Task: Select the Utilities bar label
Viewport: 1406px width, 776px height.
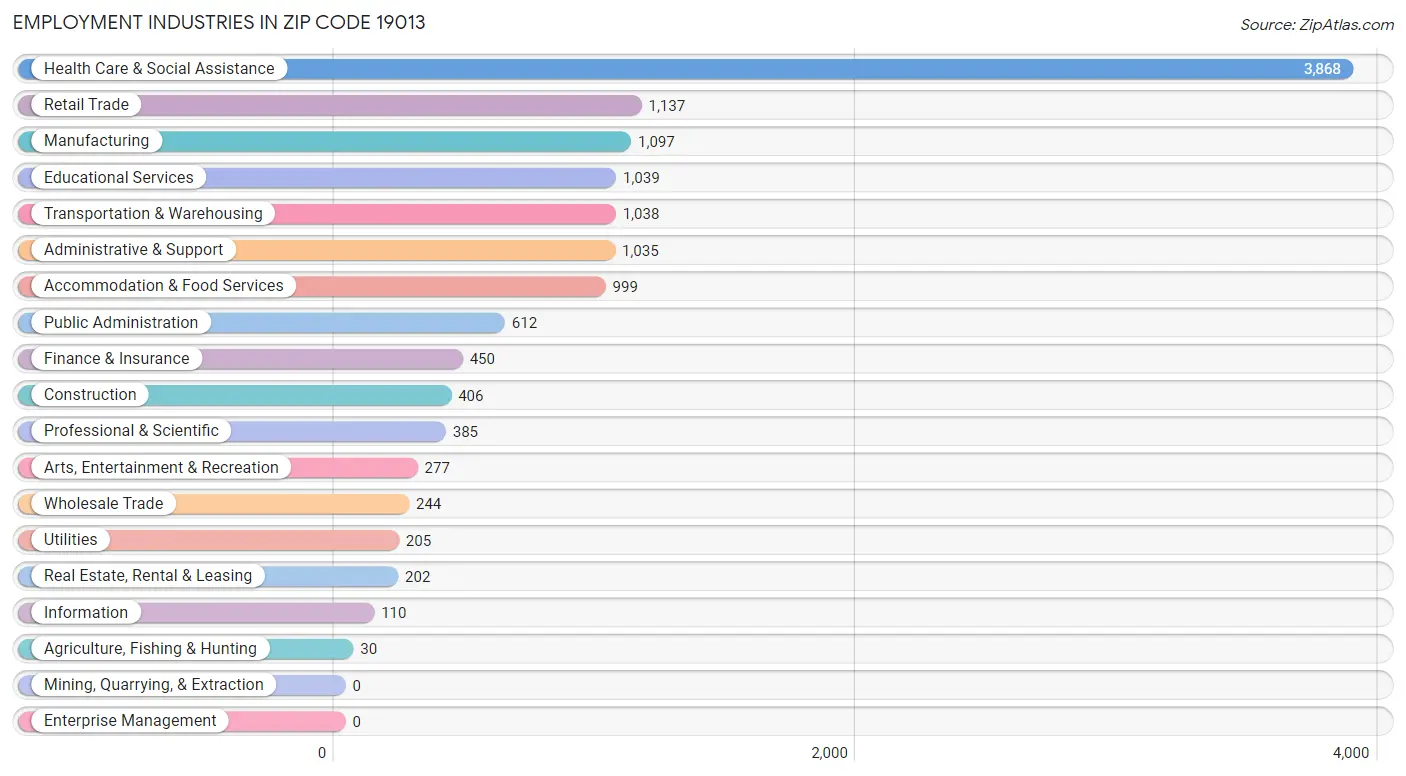Action: (x=71, y=540)
